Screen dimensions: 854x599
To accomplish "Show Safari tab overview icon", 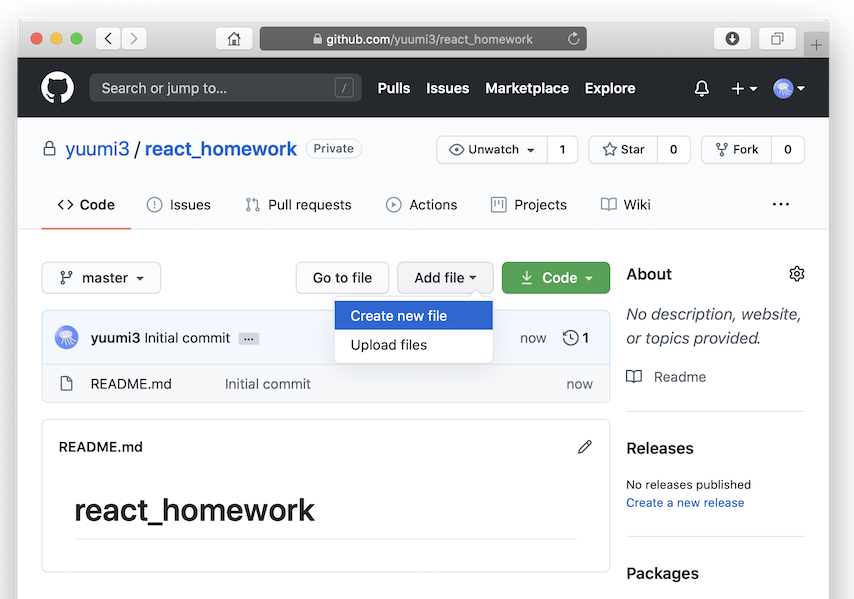I will pyautogui.click(x=777, y=39).
